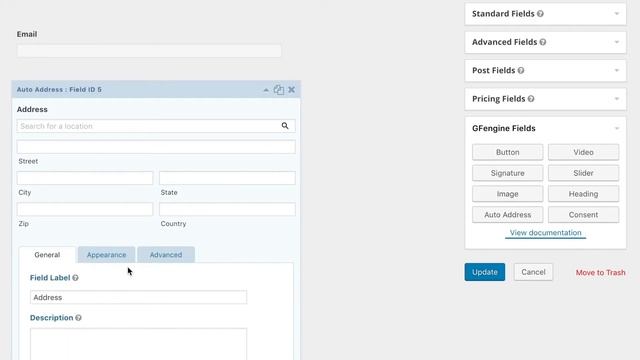The width and height of the screenshot is (640, 360).
Task: Show Description help tooltip icon
Action: [78, 318]
